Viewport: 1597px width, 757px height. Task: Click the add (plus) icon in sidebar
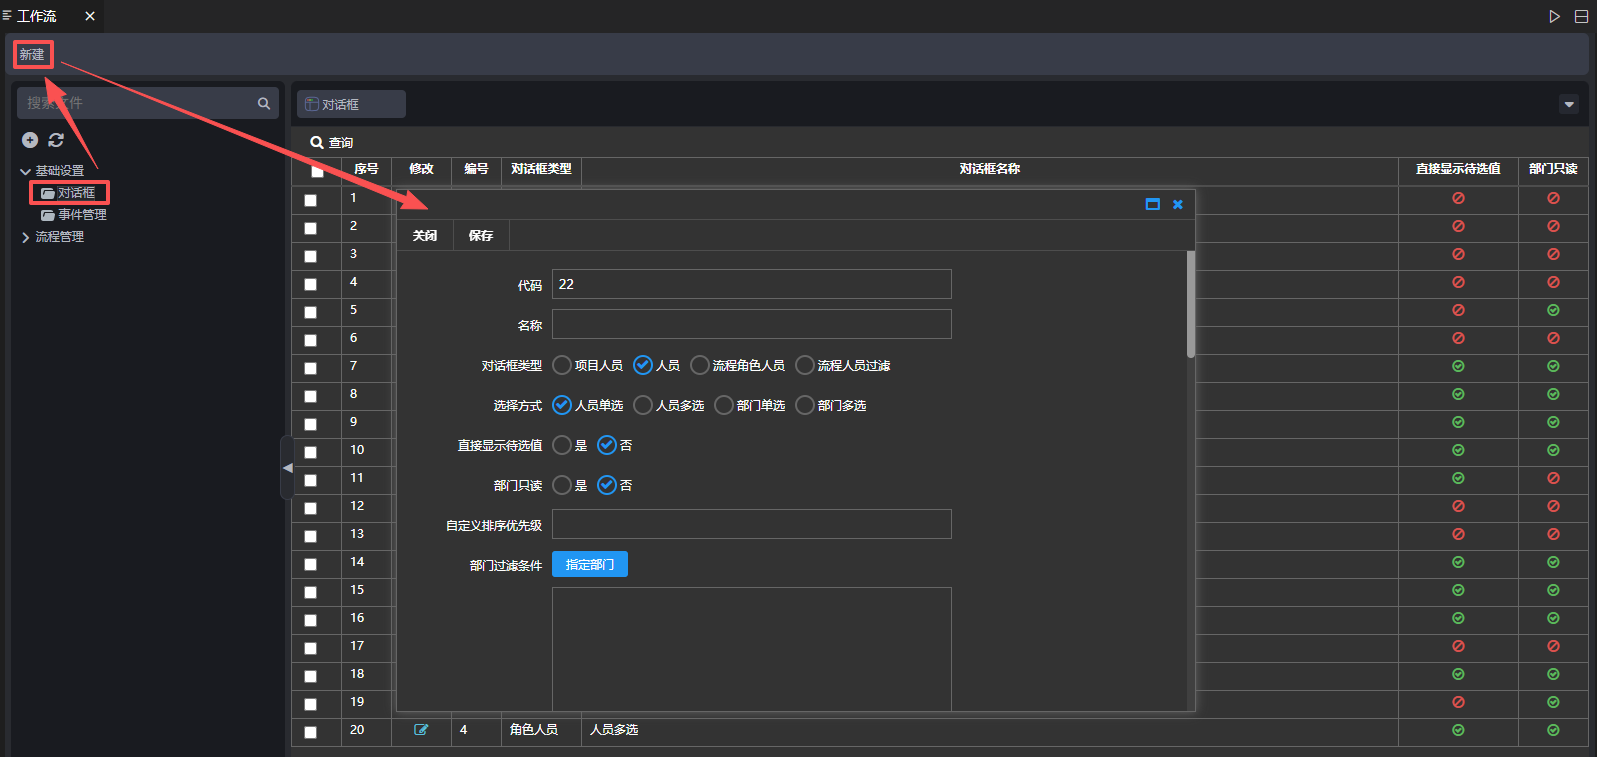(x=30, y=140)
